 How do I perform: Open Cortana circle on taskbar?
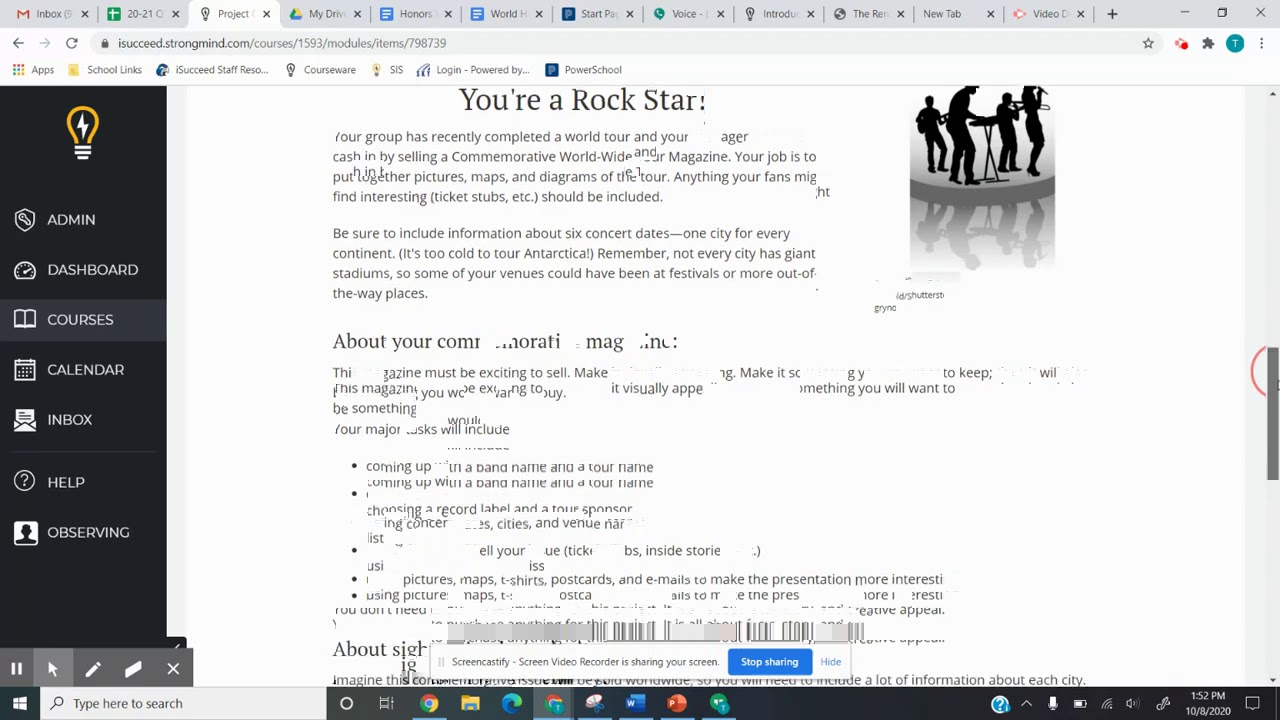[346, 703]
